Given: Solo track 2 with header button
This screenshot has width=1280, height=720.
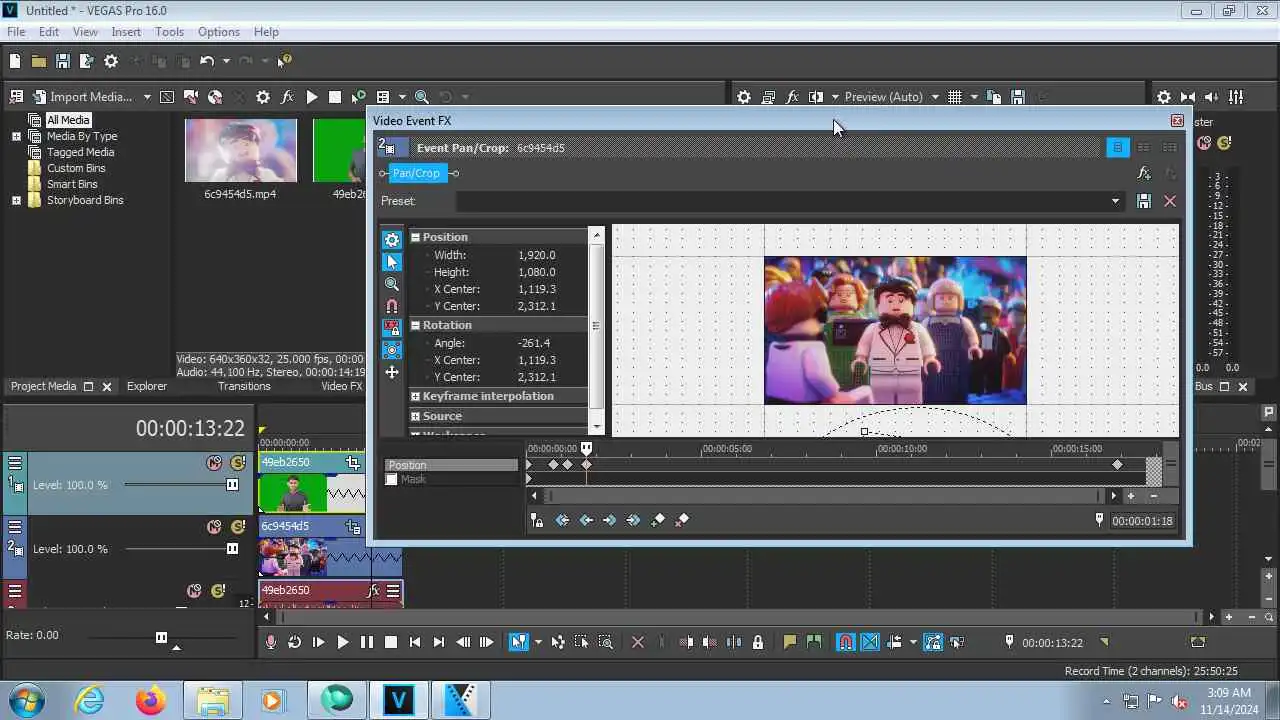Looking at the screenshot, I should click(x=237, y=527).
